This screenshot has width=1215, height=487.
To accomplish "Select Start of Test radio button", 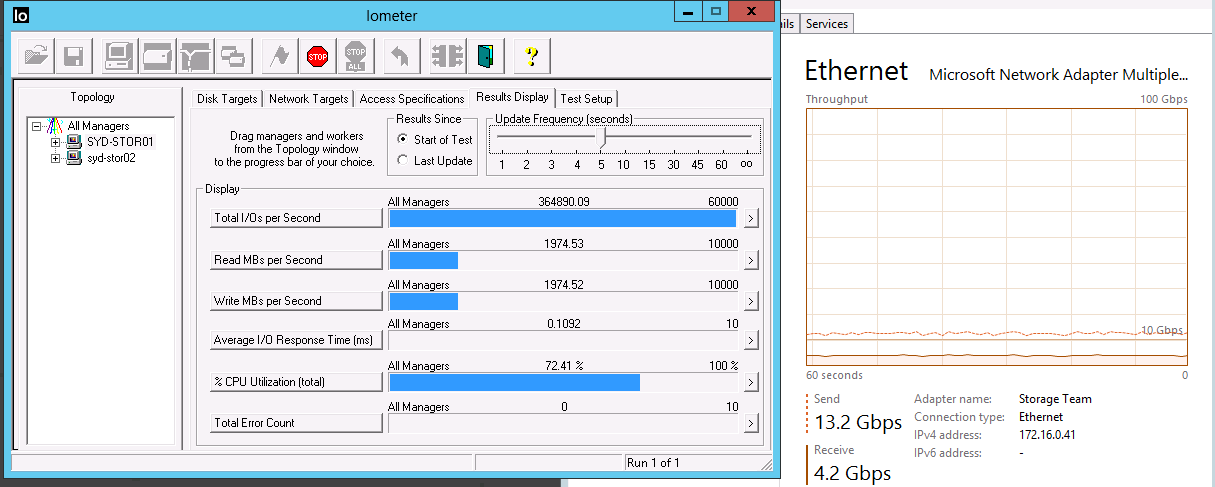I will click(x=402, y=140).
